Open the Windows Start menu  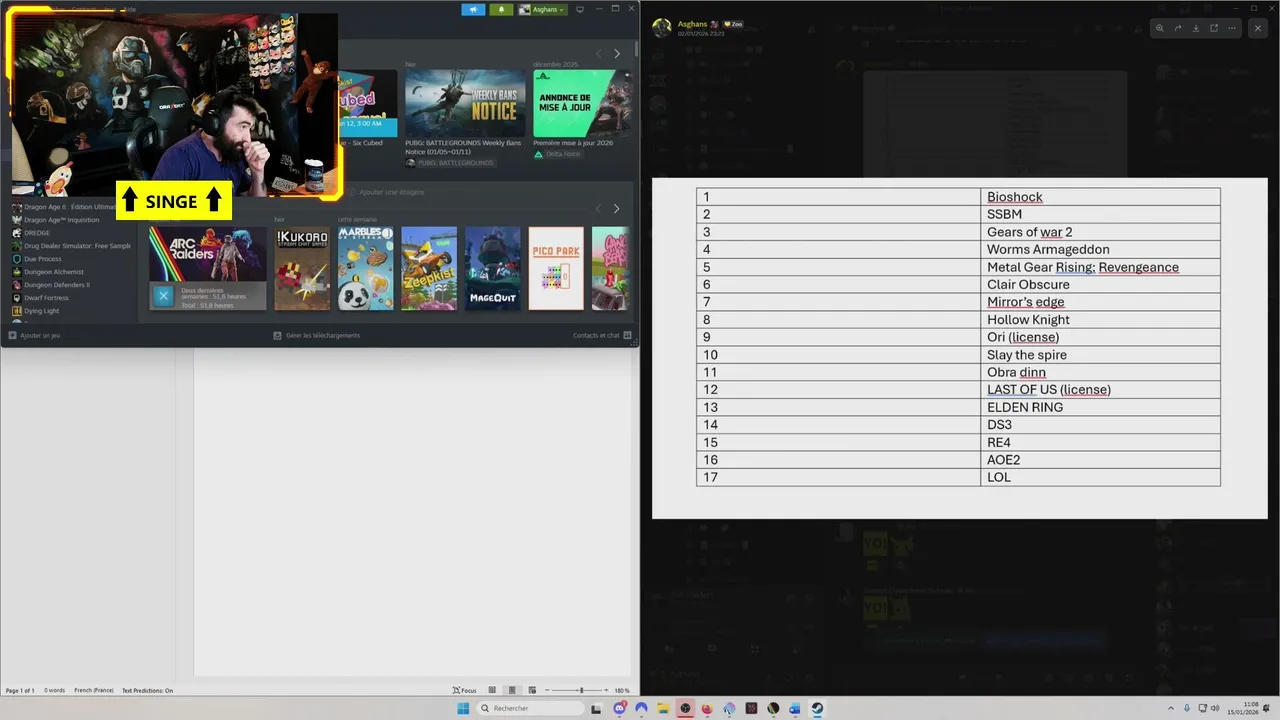464,708
